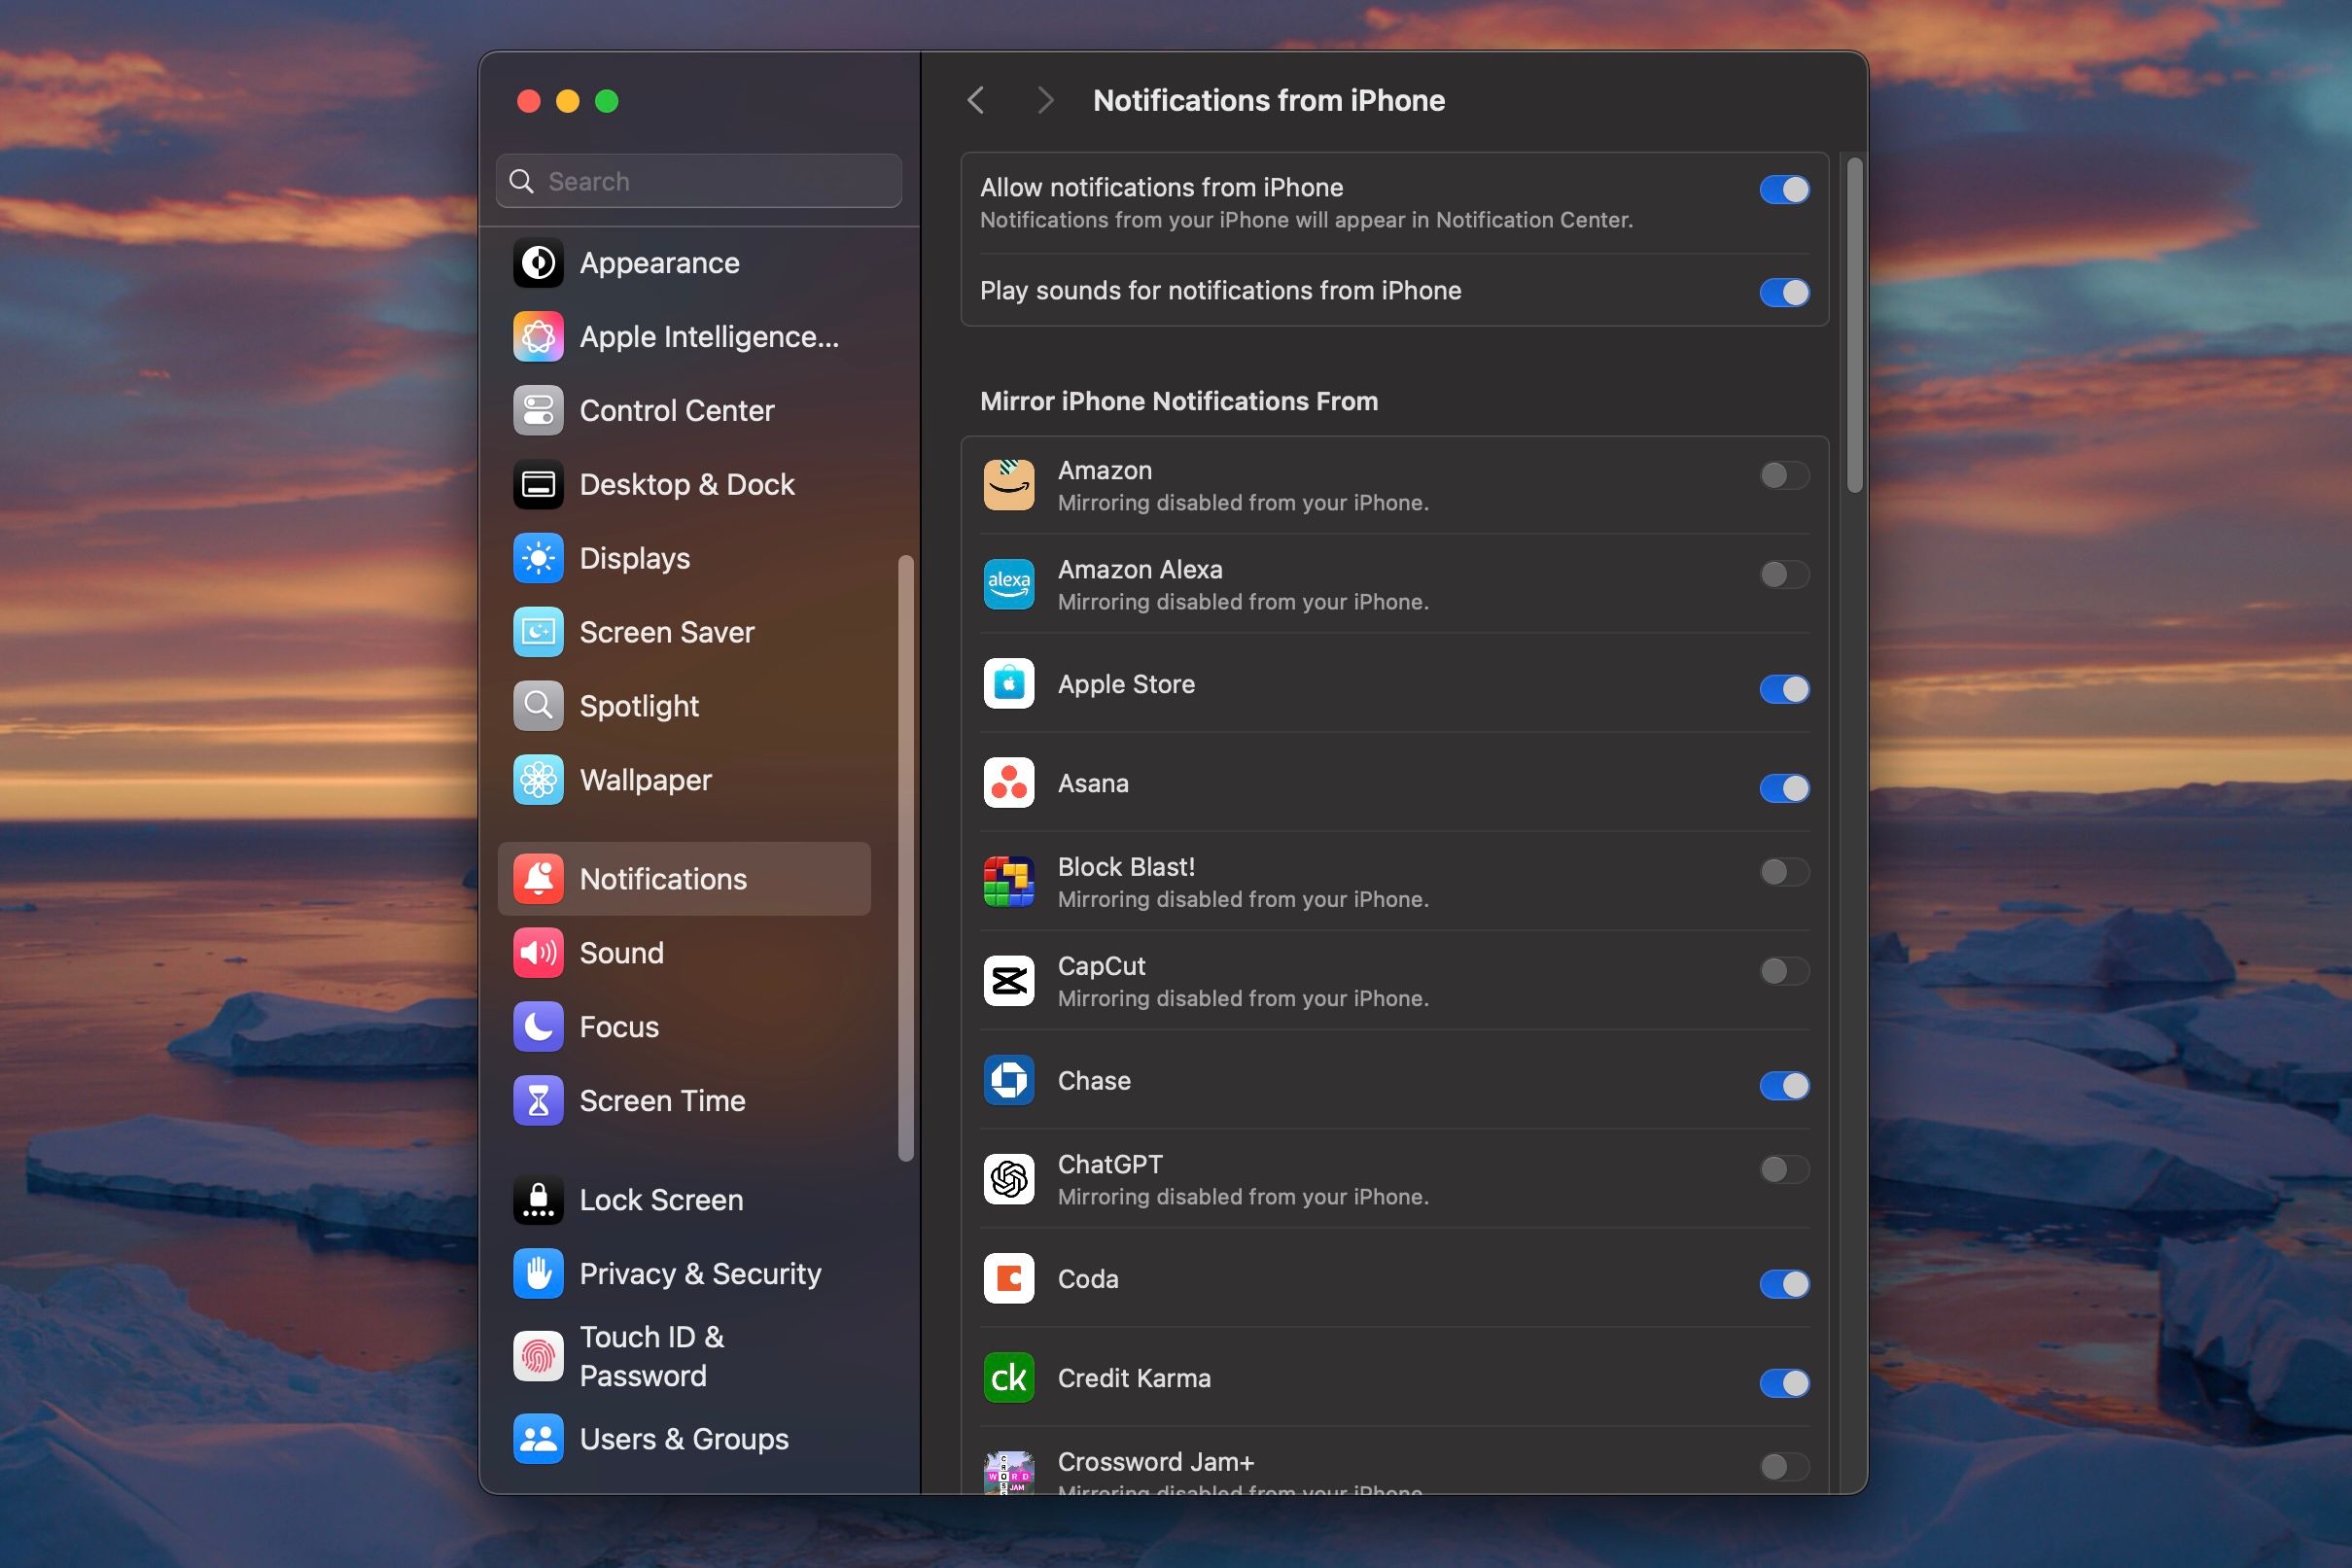Click the CapCut mirroring toggle
The height and width of the screenshot is (1568, 2352).
(1785, 971)
